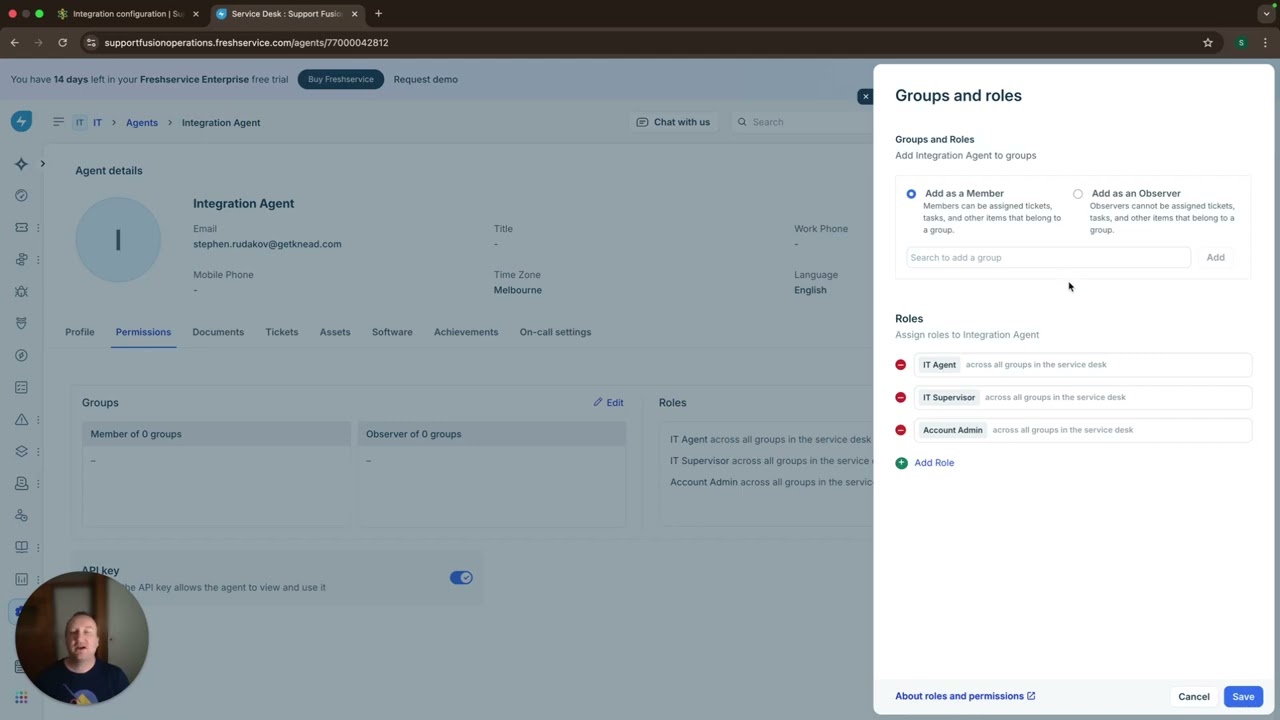
Task: Open the Reports chart icon in sidebar
Action: 21,579
